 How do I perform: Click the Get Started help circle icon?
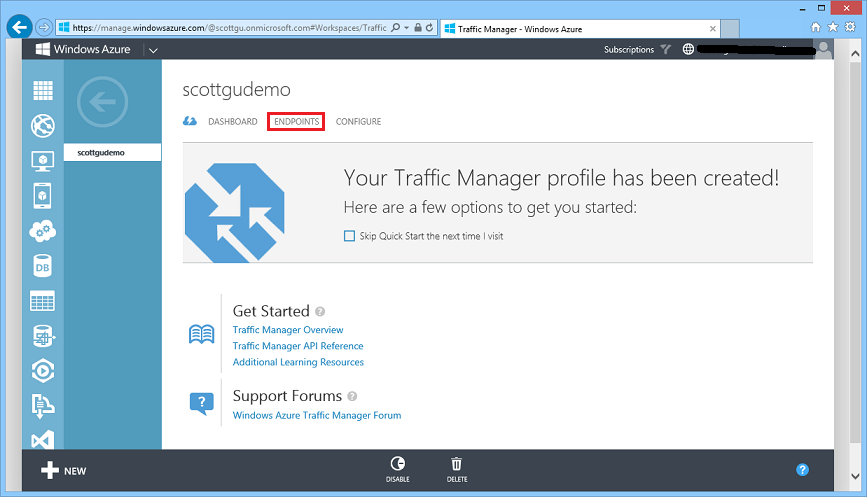coord(320,312)
